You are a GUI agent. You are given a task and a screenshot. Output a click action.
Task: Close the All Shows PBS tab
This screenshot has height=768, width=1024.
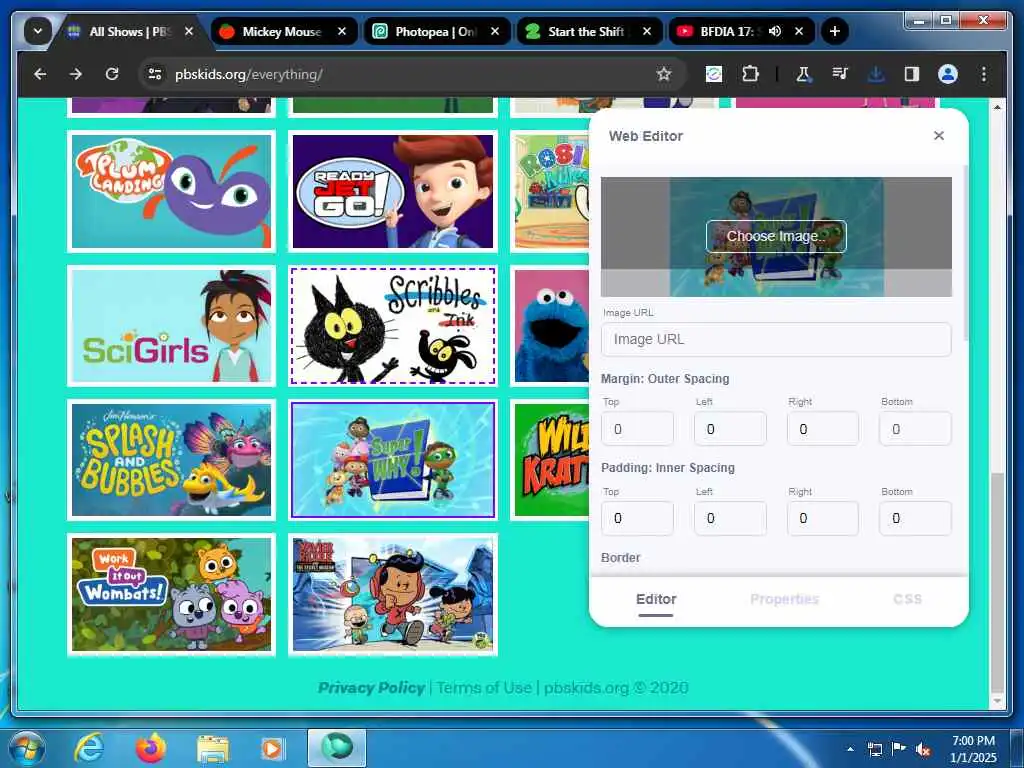(189, 31)
